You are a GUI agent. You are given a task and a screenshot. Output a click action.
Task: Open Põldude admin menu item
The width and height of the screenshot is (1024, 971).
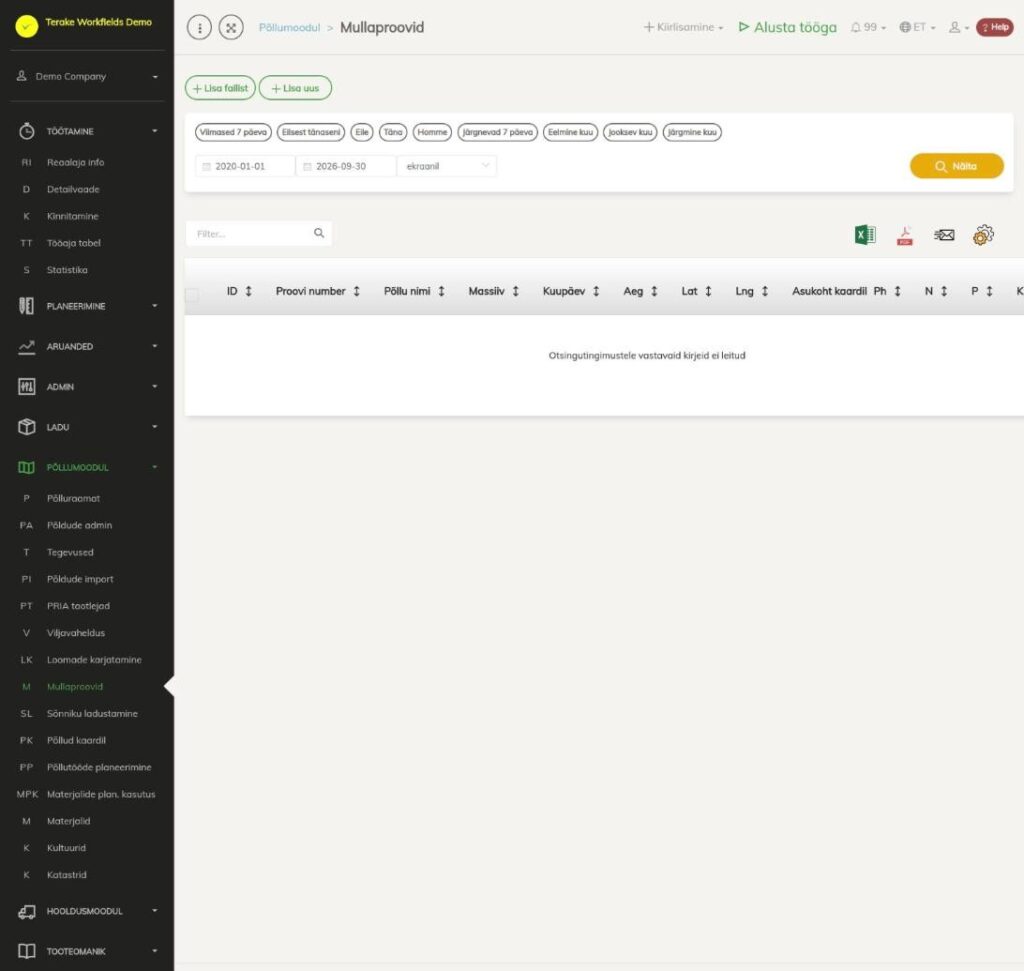point(79,525)
